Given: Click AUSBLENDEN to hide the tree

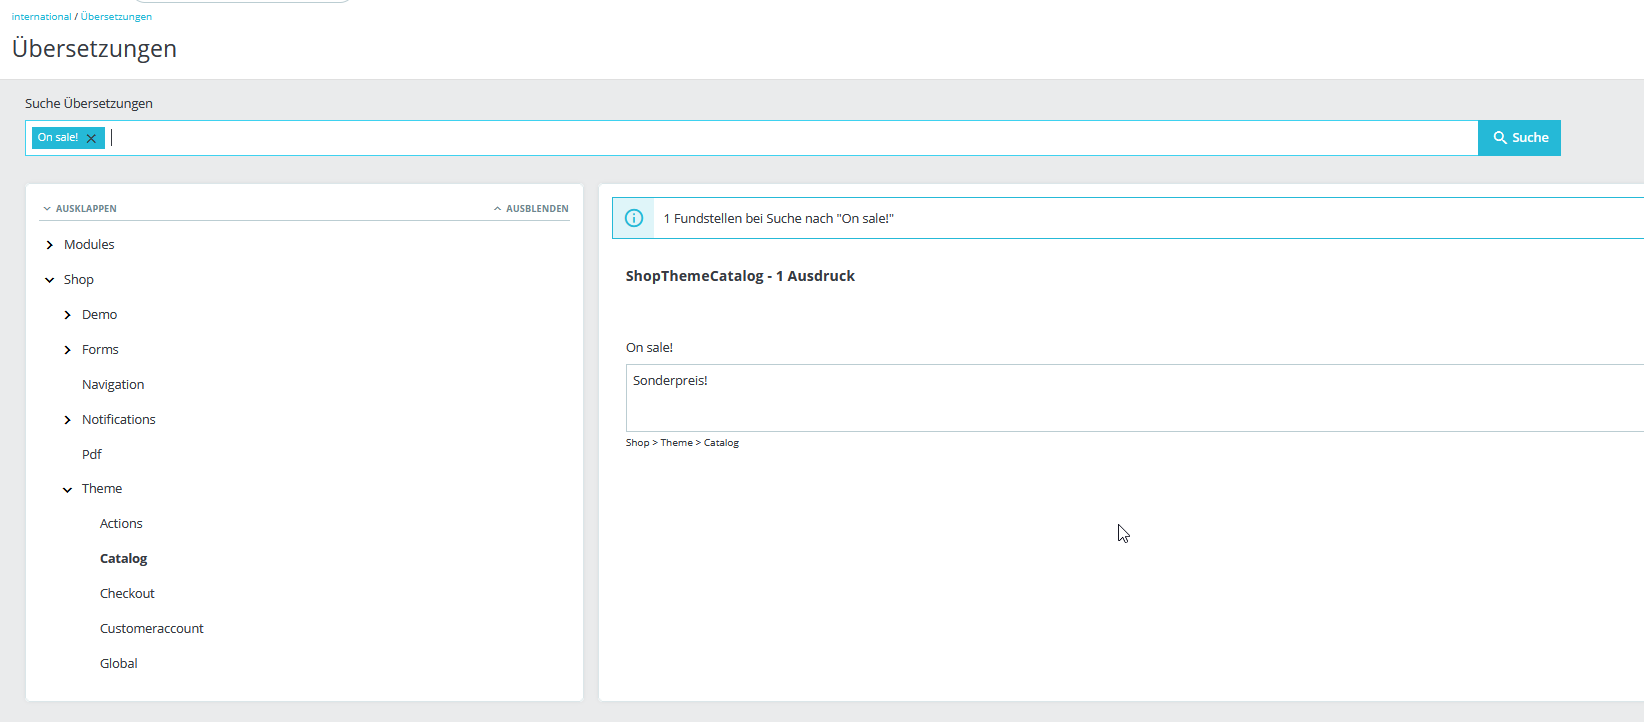Looking at the screenshot, I should 531,209.
